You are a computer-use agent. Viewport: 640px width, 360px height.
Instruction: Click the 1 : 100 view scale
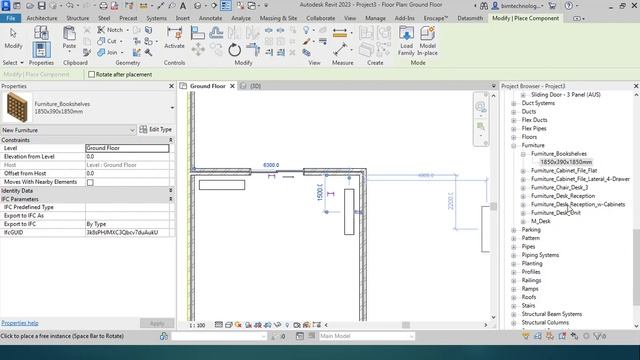[197, 325]
